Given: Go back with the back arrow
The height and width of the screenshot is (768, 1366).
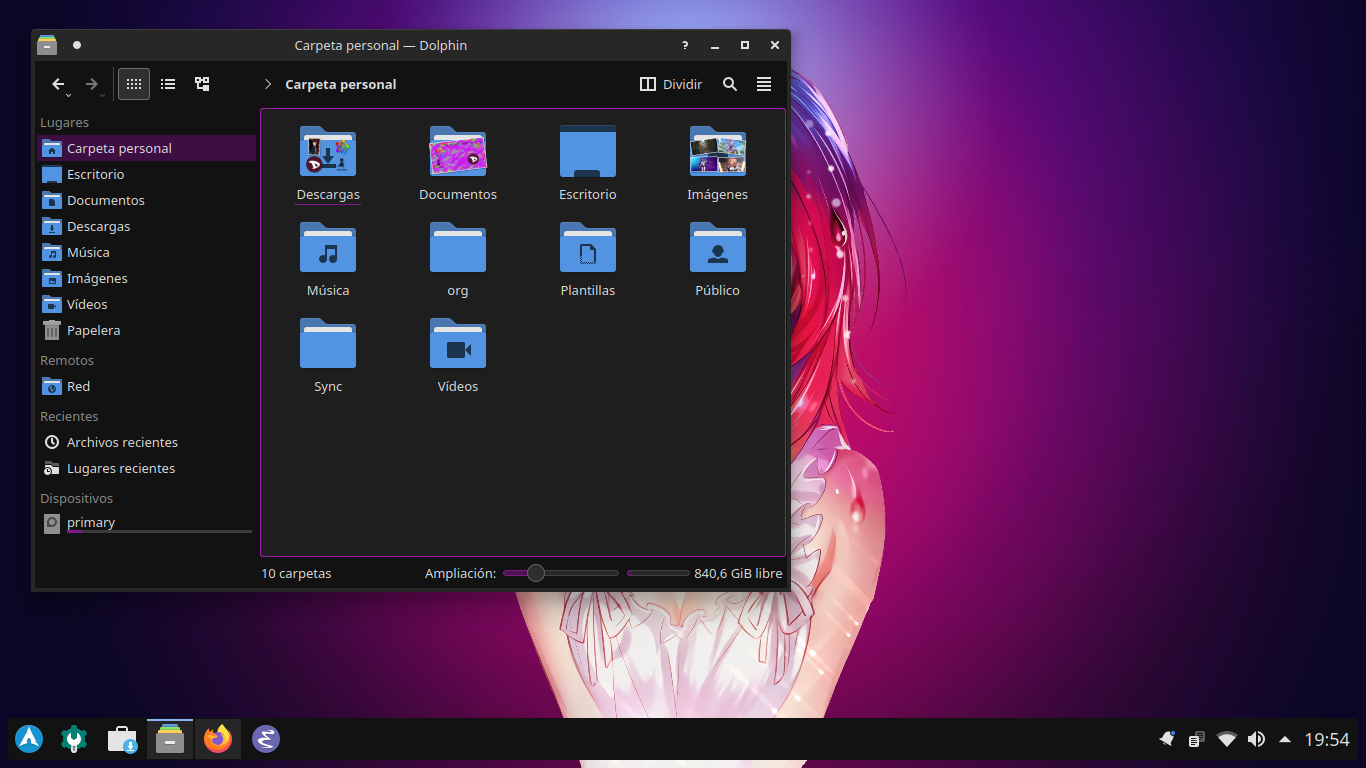Looking at the screenshot, I should (x=58, y=85).
